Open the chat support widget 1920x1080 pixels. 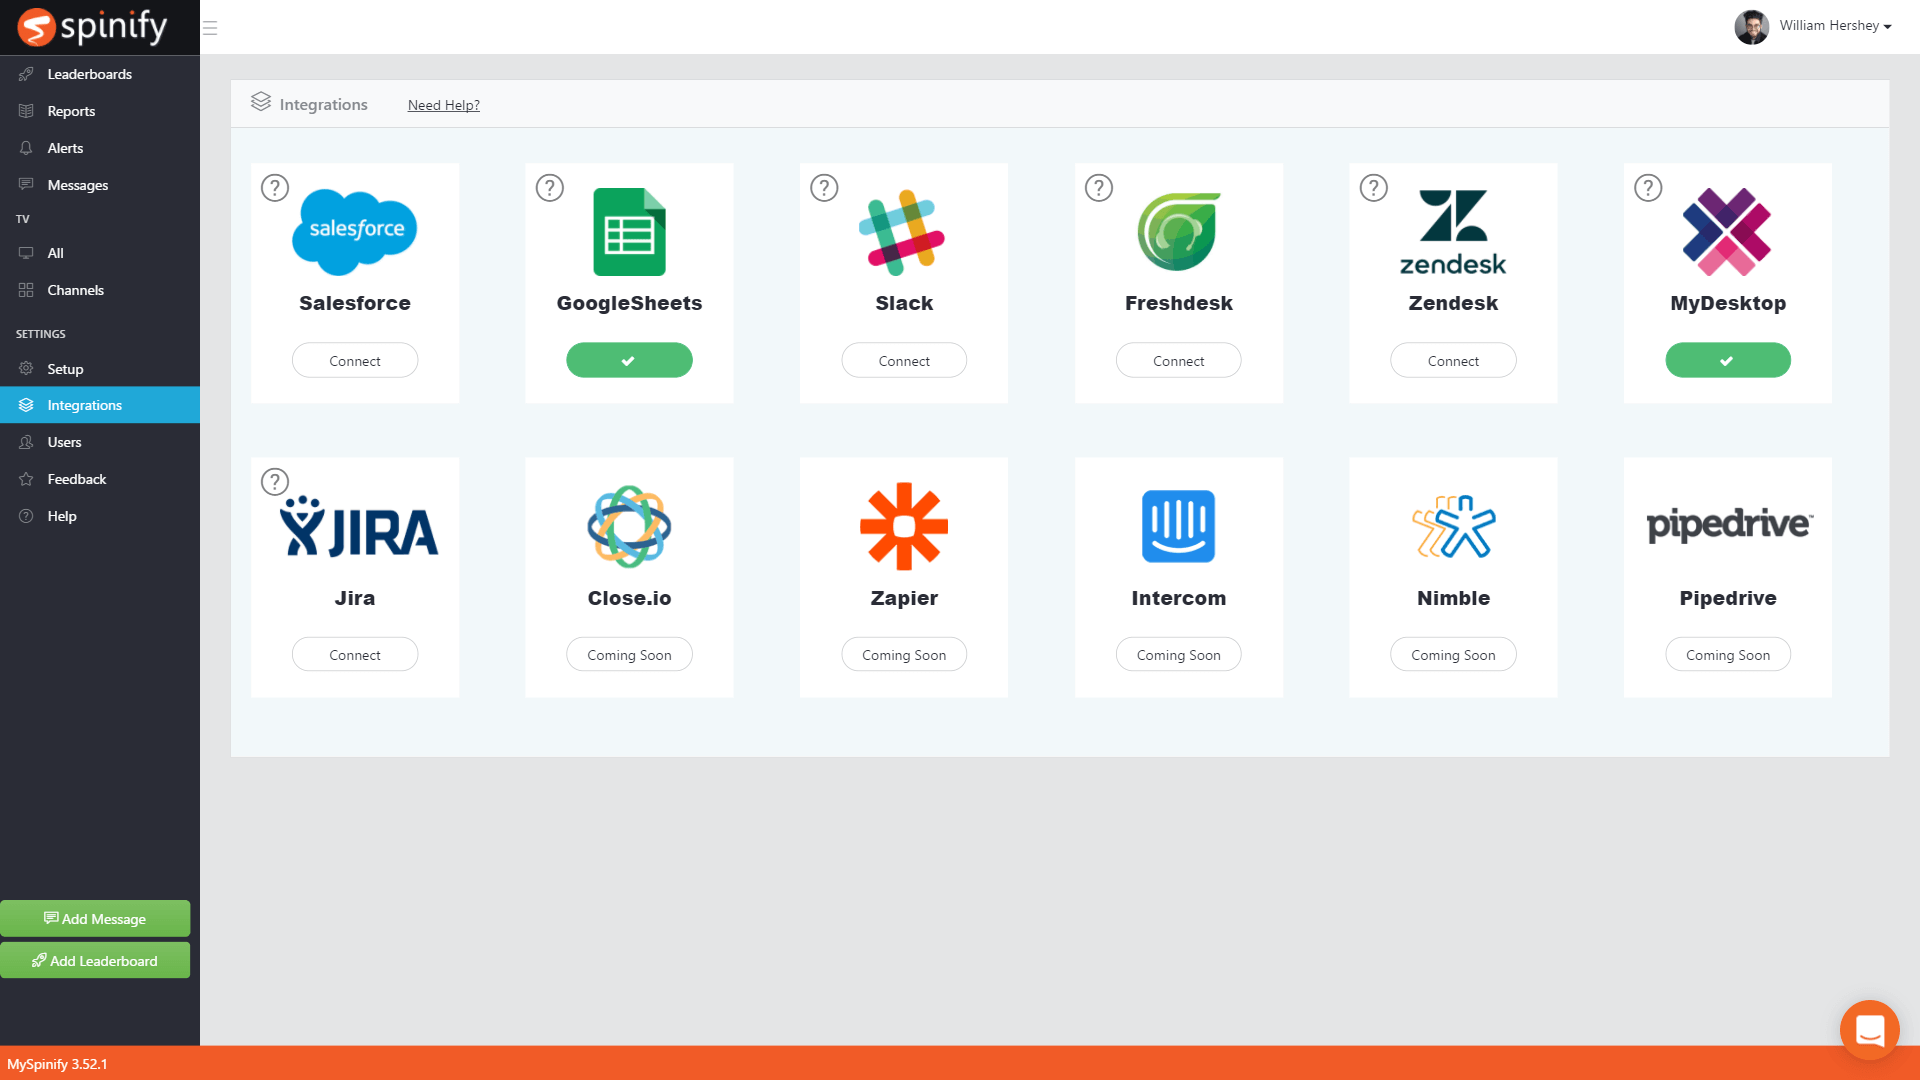pyautogui.click(x=1869, y=1029)
